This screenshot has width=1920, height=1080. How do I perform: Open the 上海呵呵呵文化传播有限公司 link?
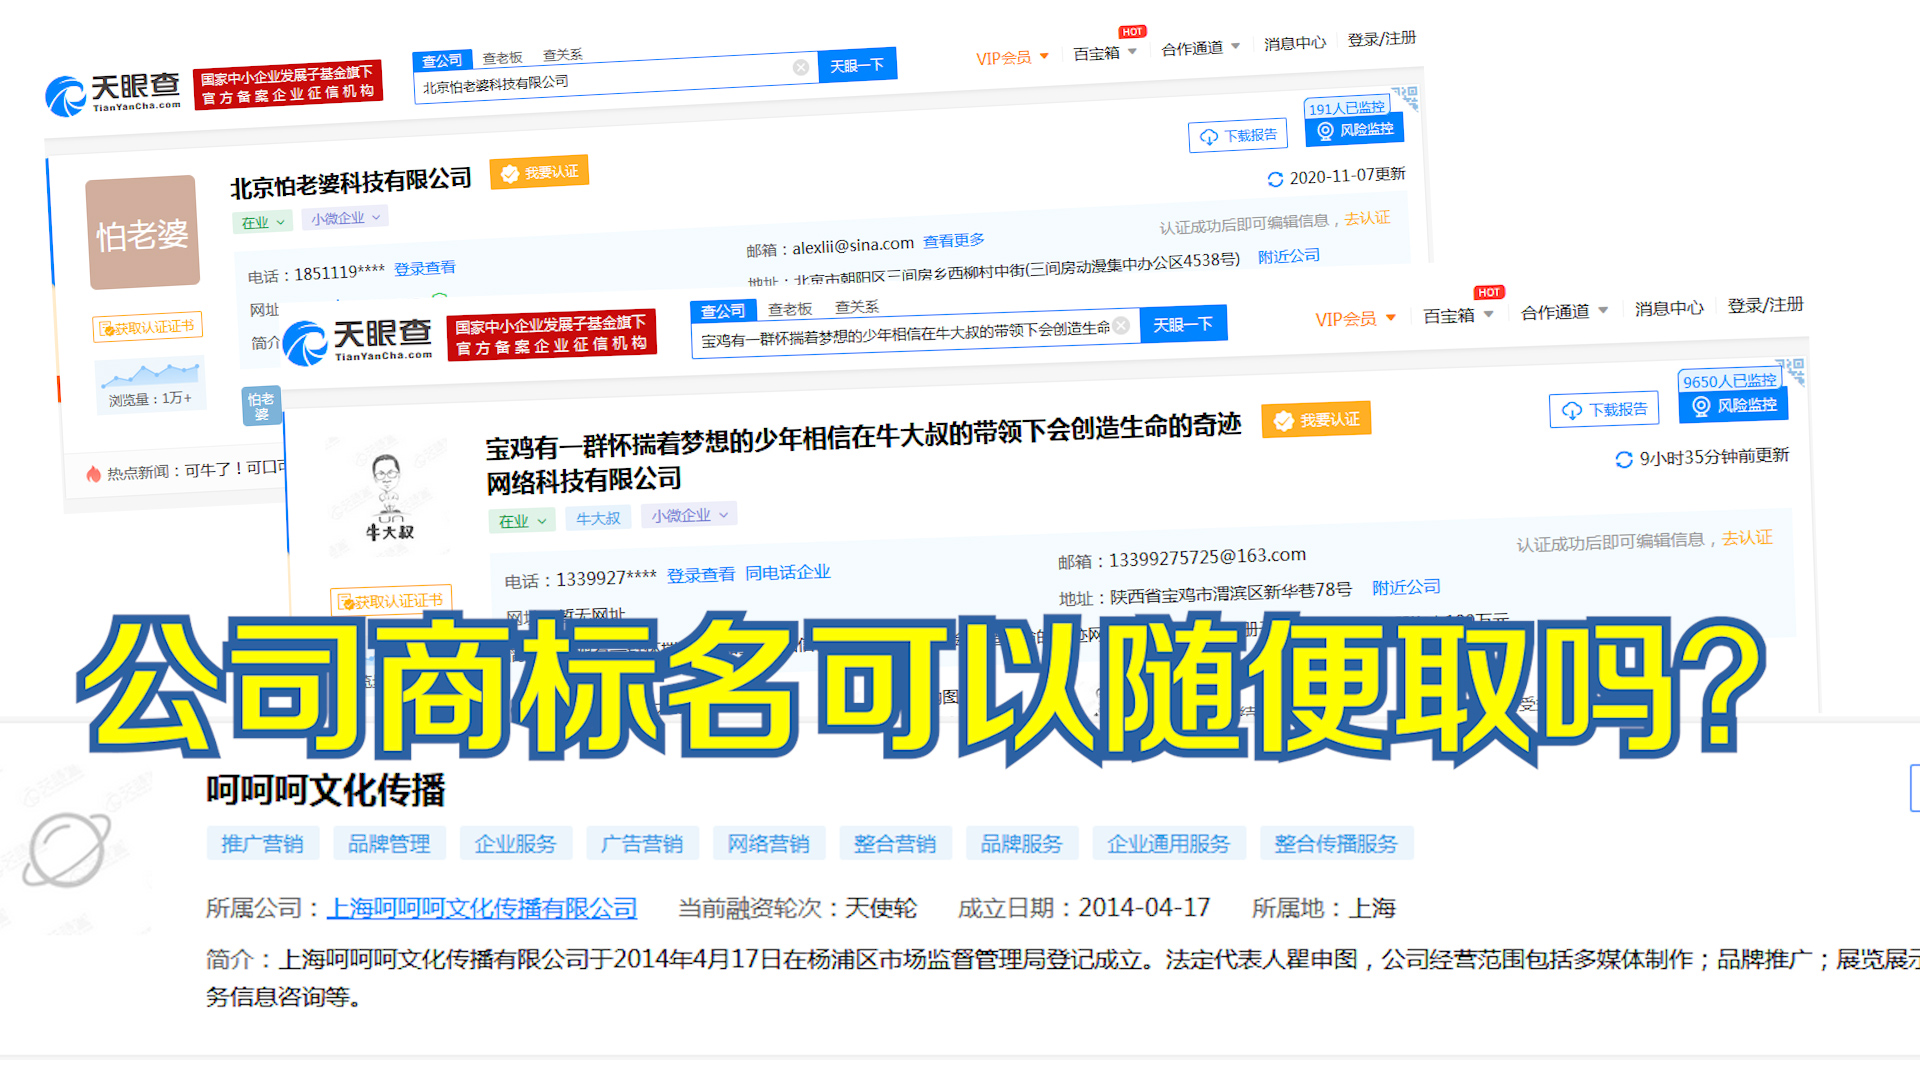[x=482, y=908]
